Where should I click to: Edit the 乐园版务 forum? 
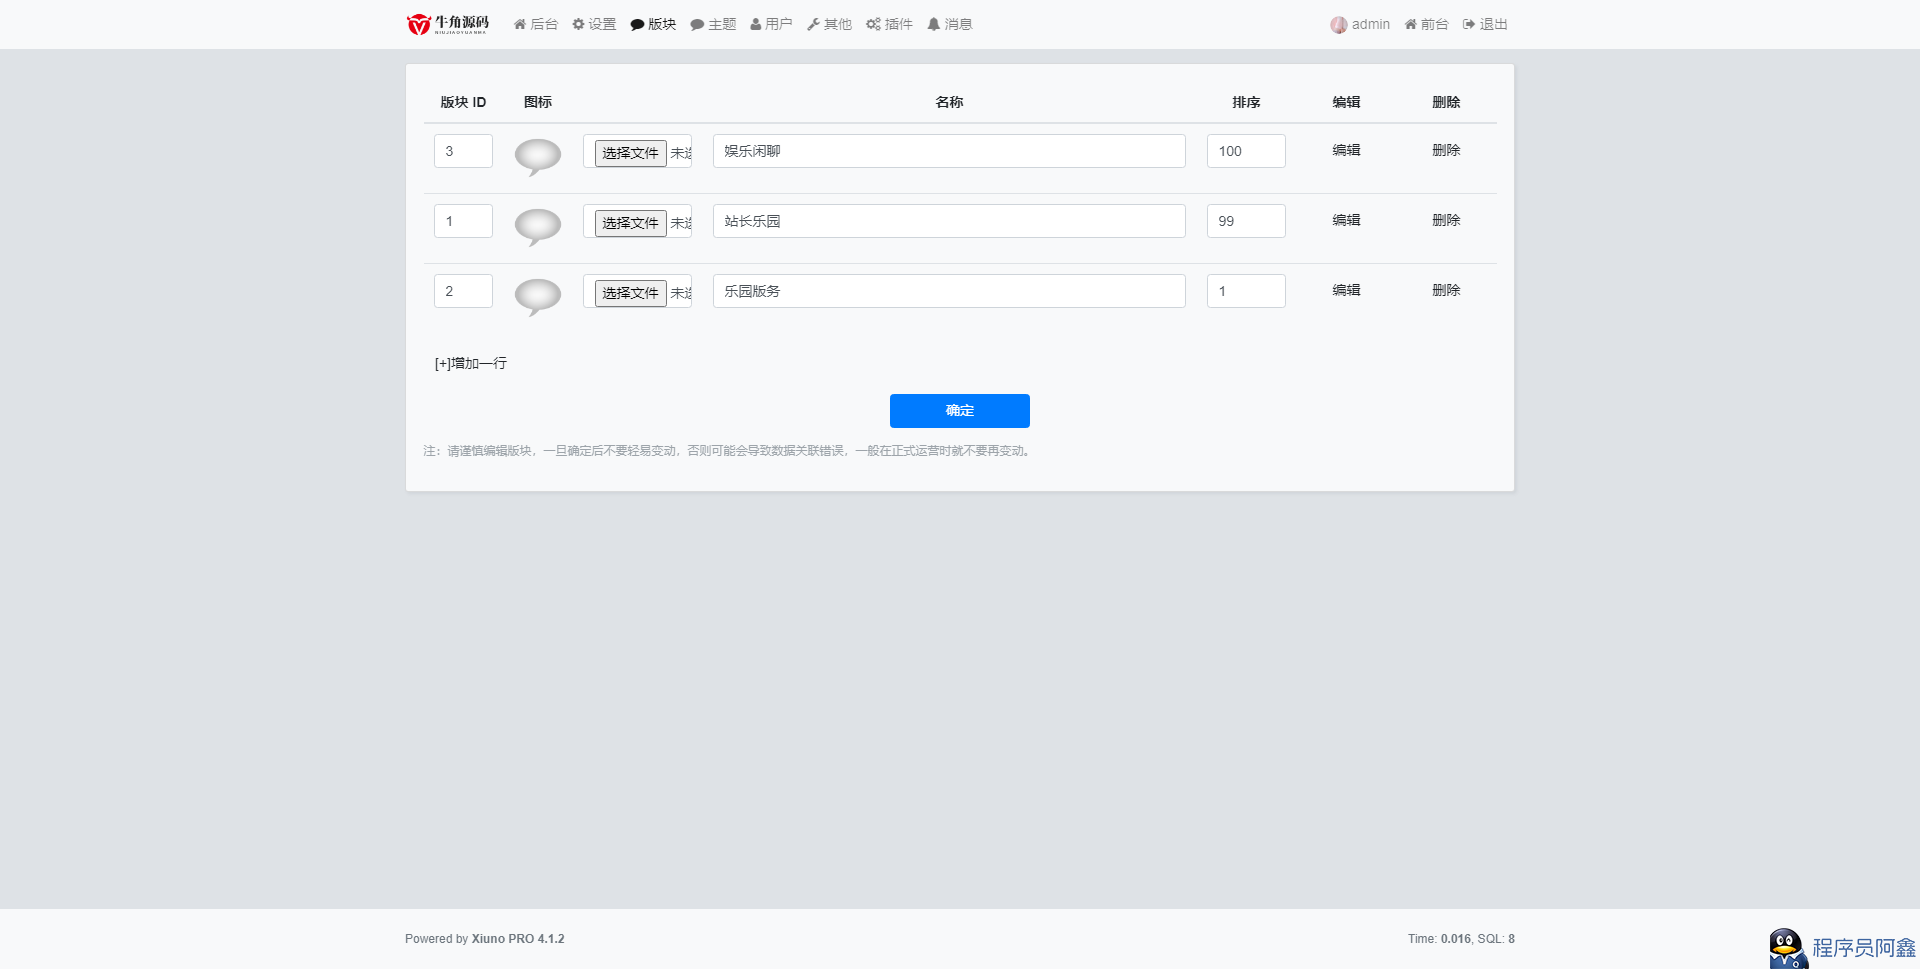pos(1346,290)
